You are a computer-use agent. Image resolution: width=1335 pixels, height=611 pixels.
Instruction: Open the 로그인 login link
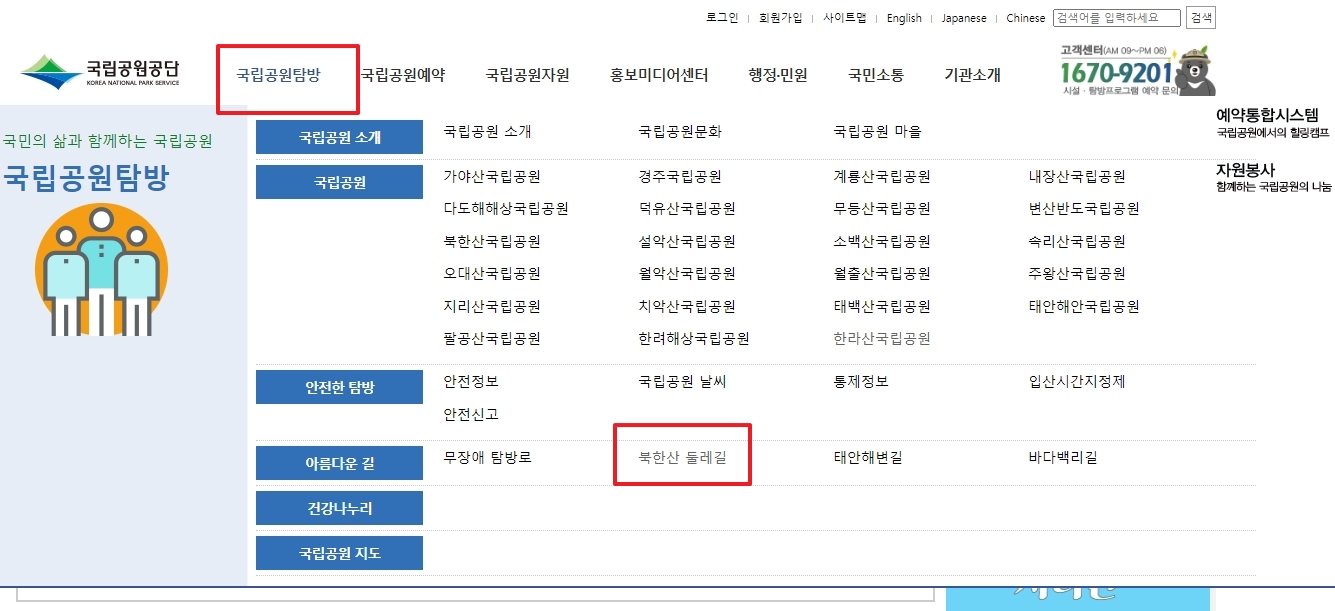721,17
